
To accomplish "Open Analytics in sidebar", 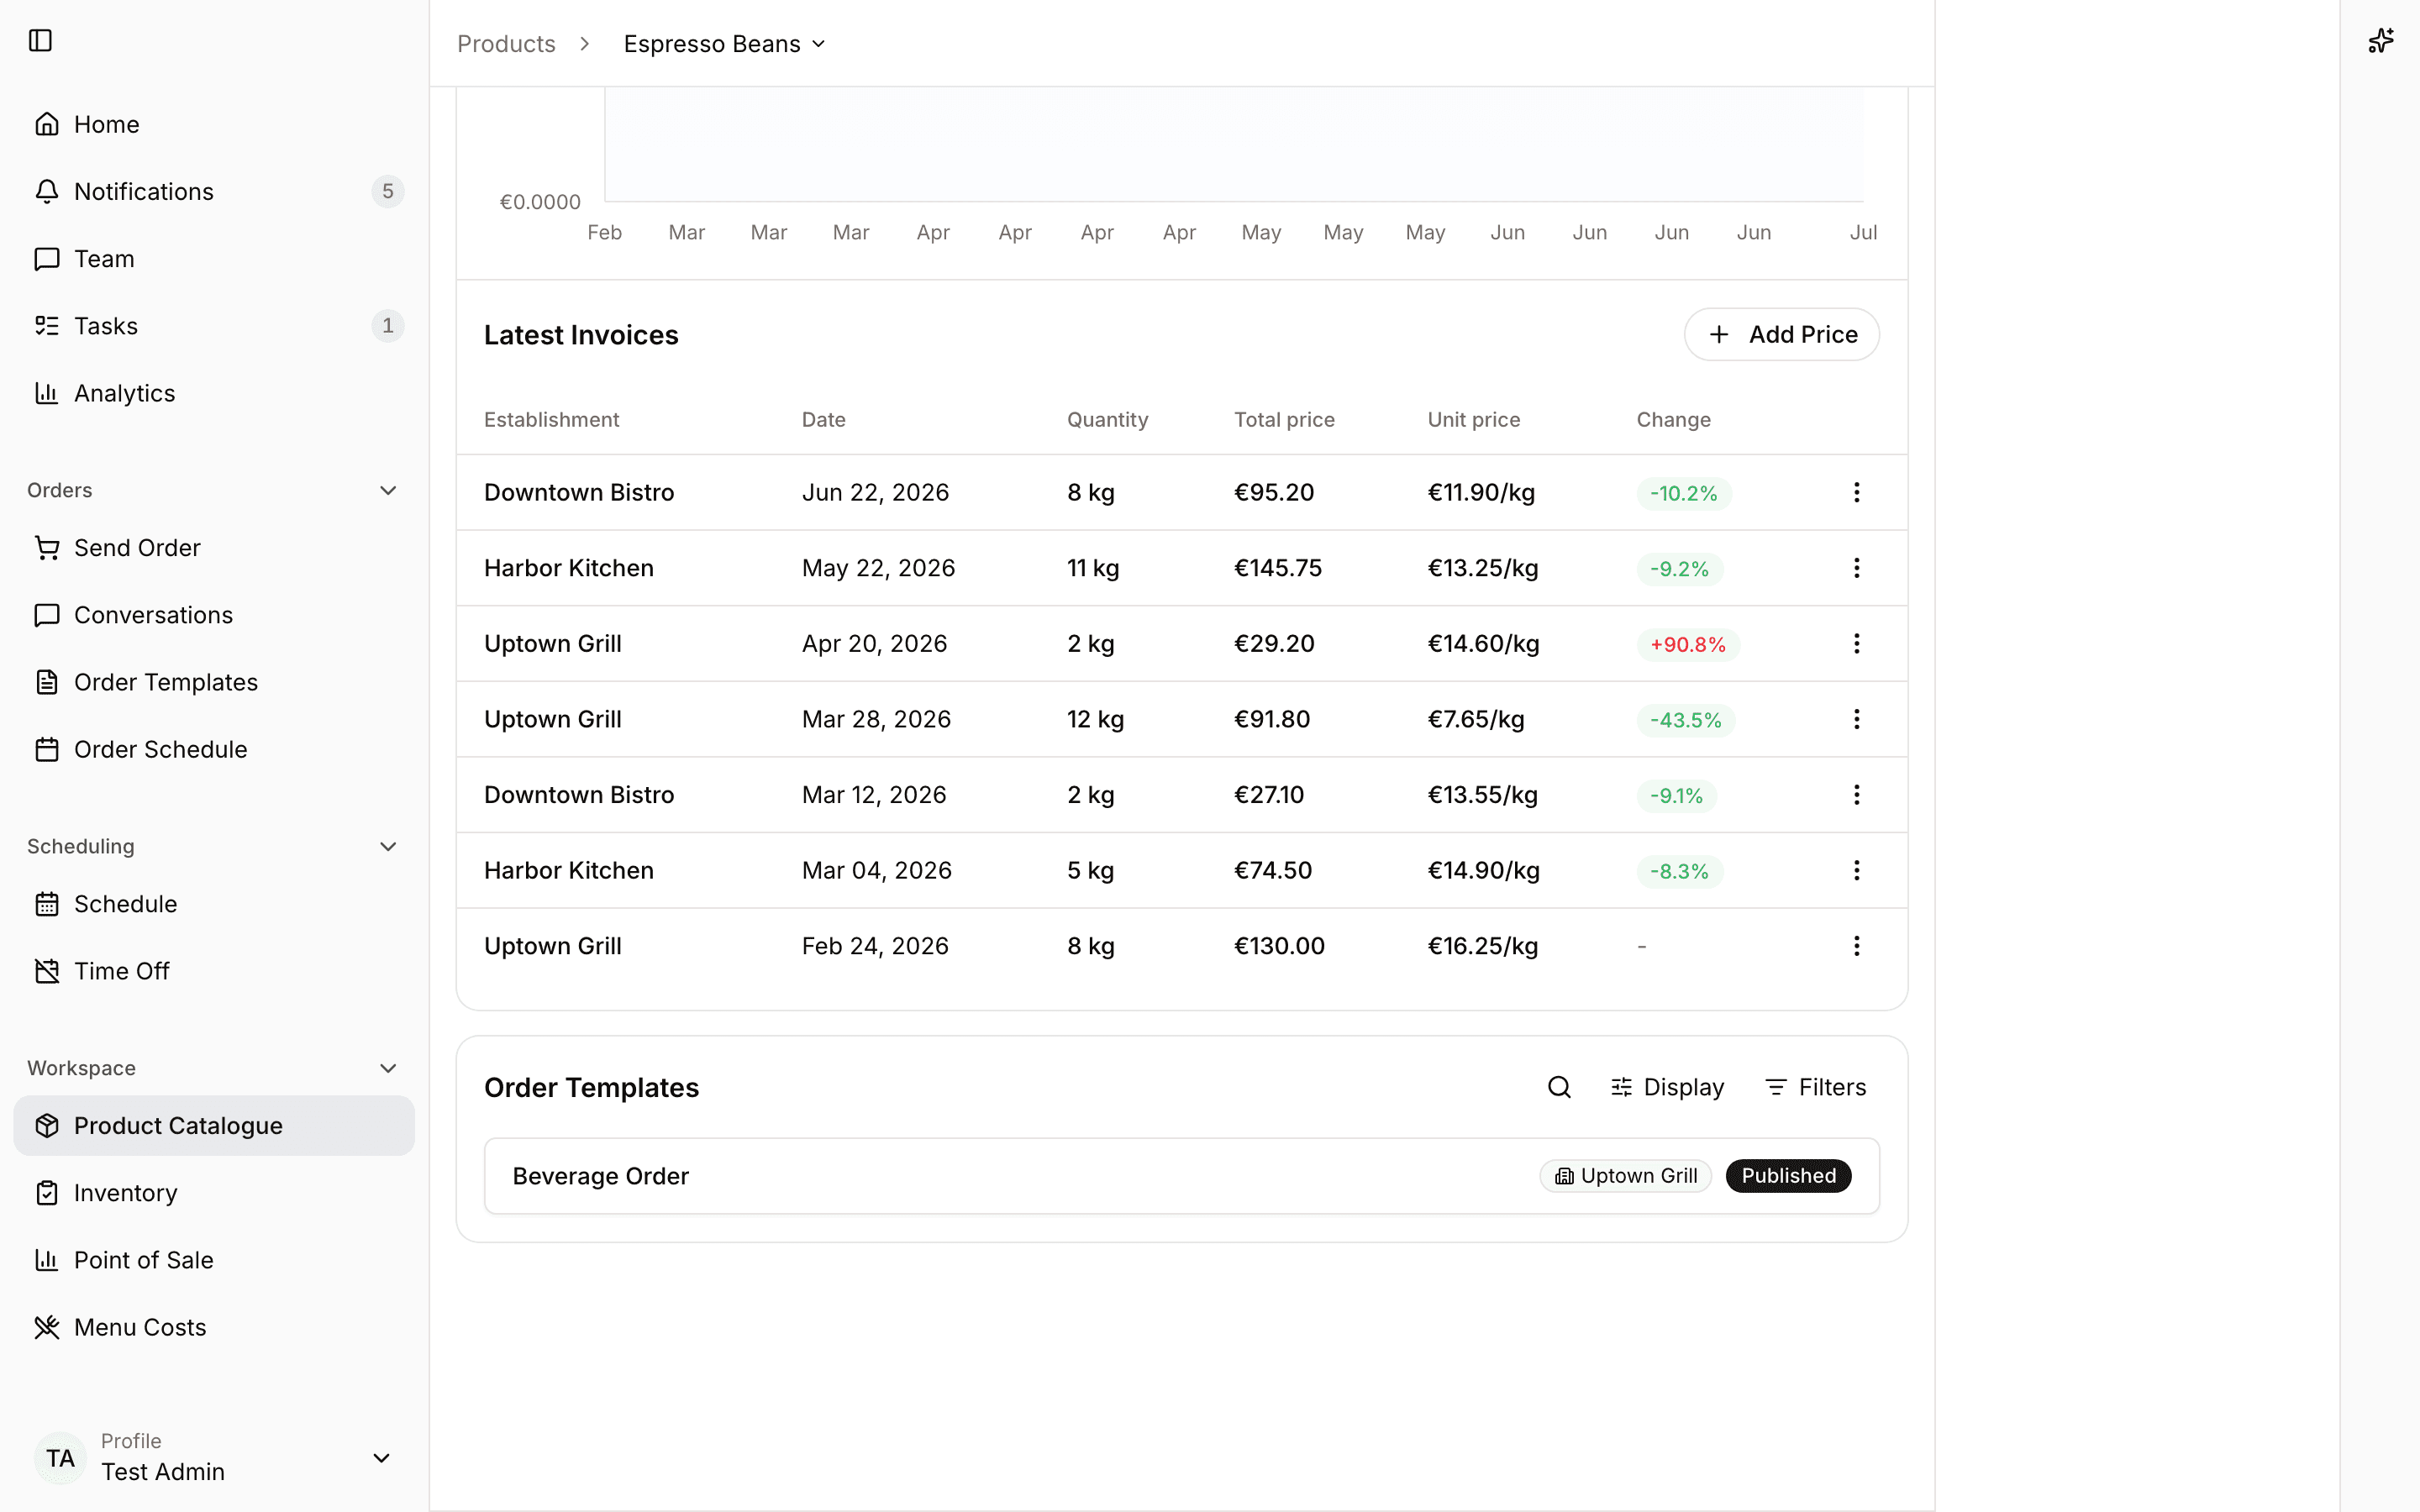I will 214,393.
